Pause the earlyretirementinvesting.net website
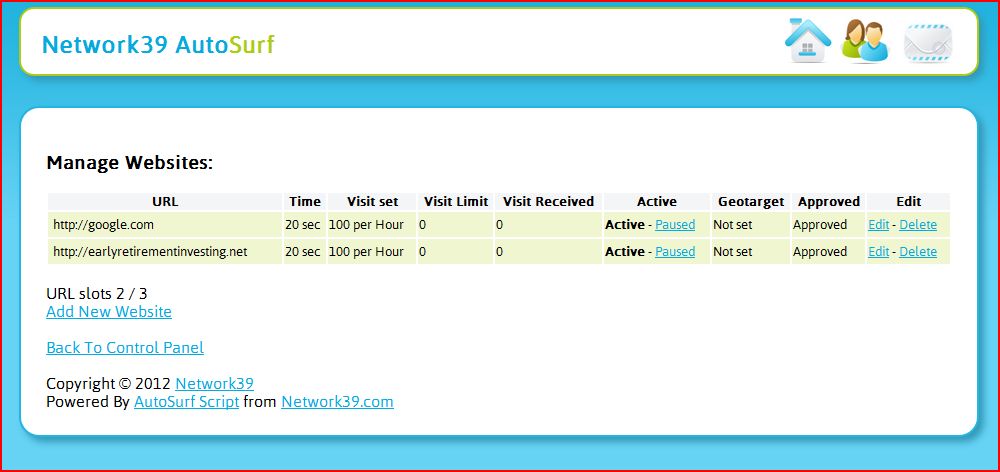Image resolution: width=1000 pixels, height=472 pixels. pyautogui.click(x=675, y=251)
